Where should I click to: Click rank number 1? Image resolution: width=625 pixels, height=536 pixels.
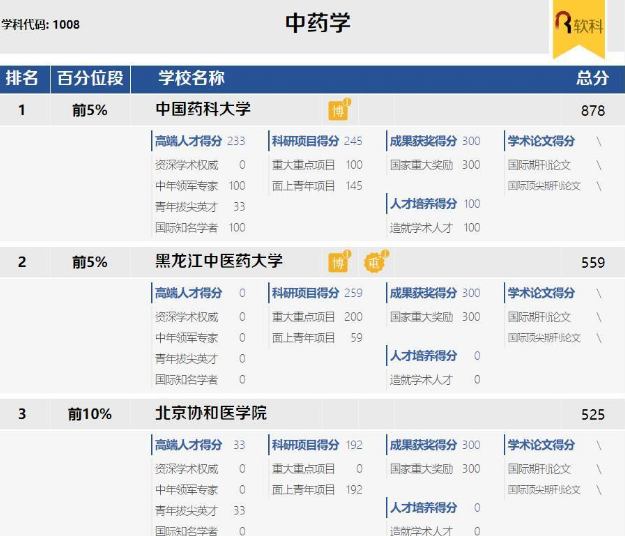click(22, 110)
